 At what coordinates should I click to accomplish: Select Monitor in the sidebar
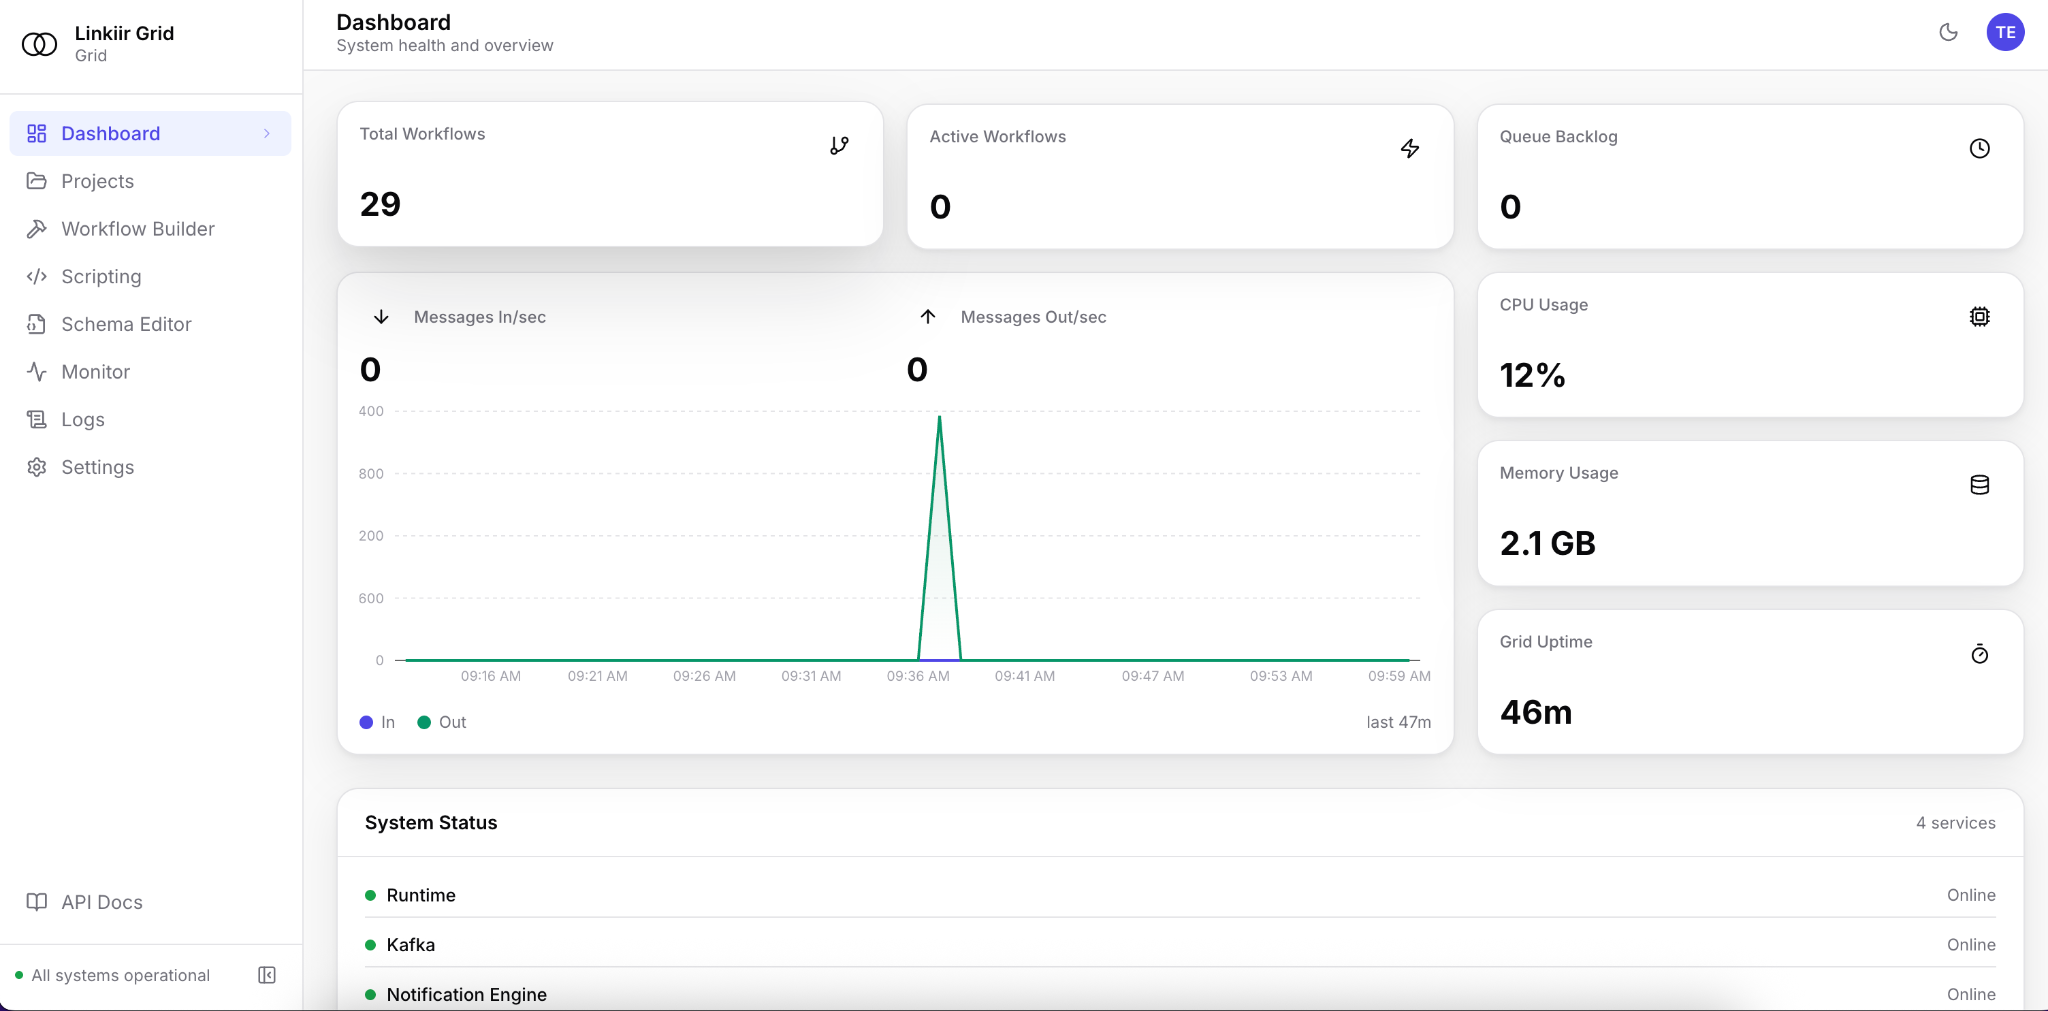point(150,372)
